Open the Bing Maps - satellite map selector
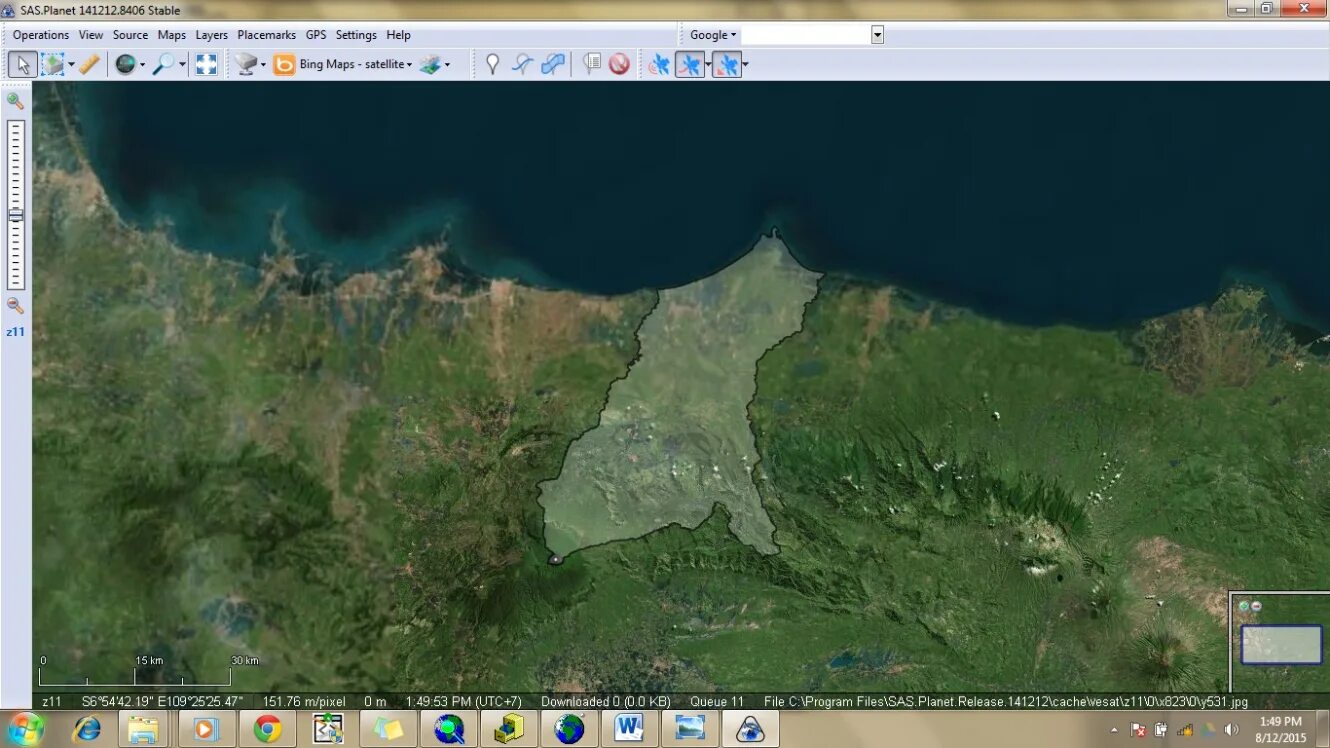 (356, 64)
